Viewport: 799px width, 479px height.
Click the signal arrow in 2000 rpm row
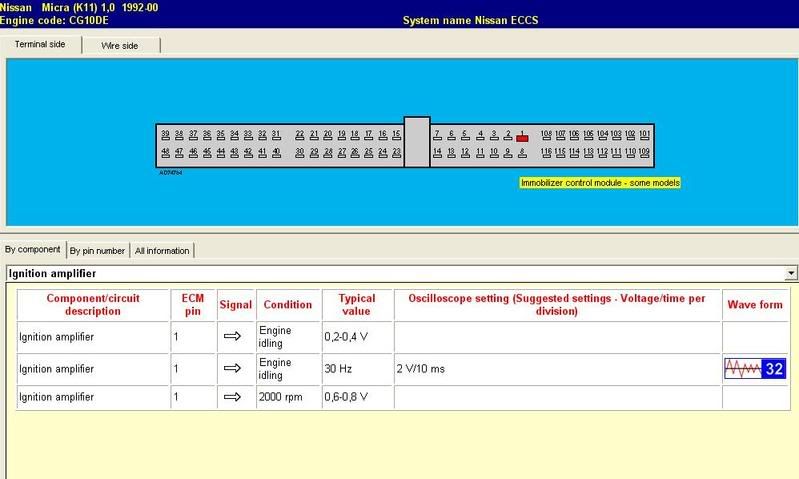(x=232, y=396)
